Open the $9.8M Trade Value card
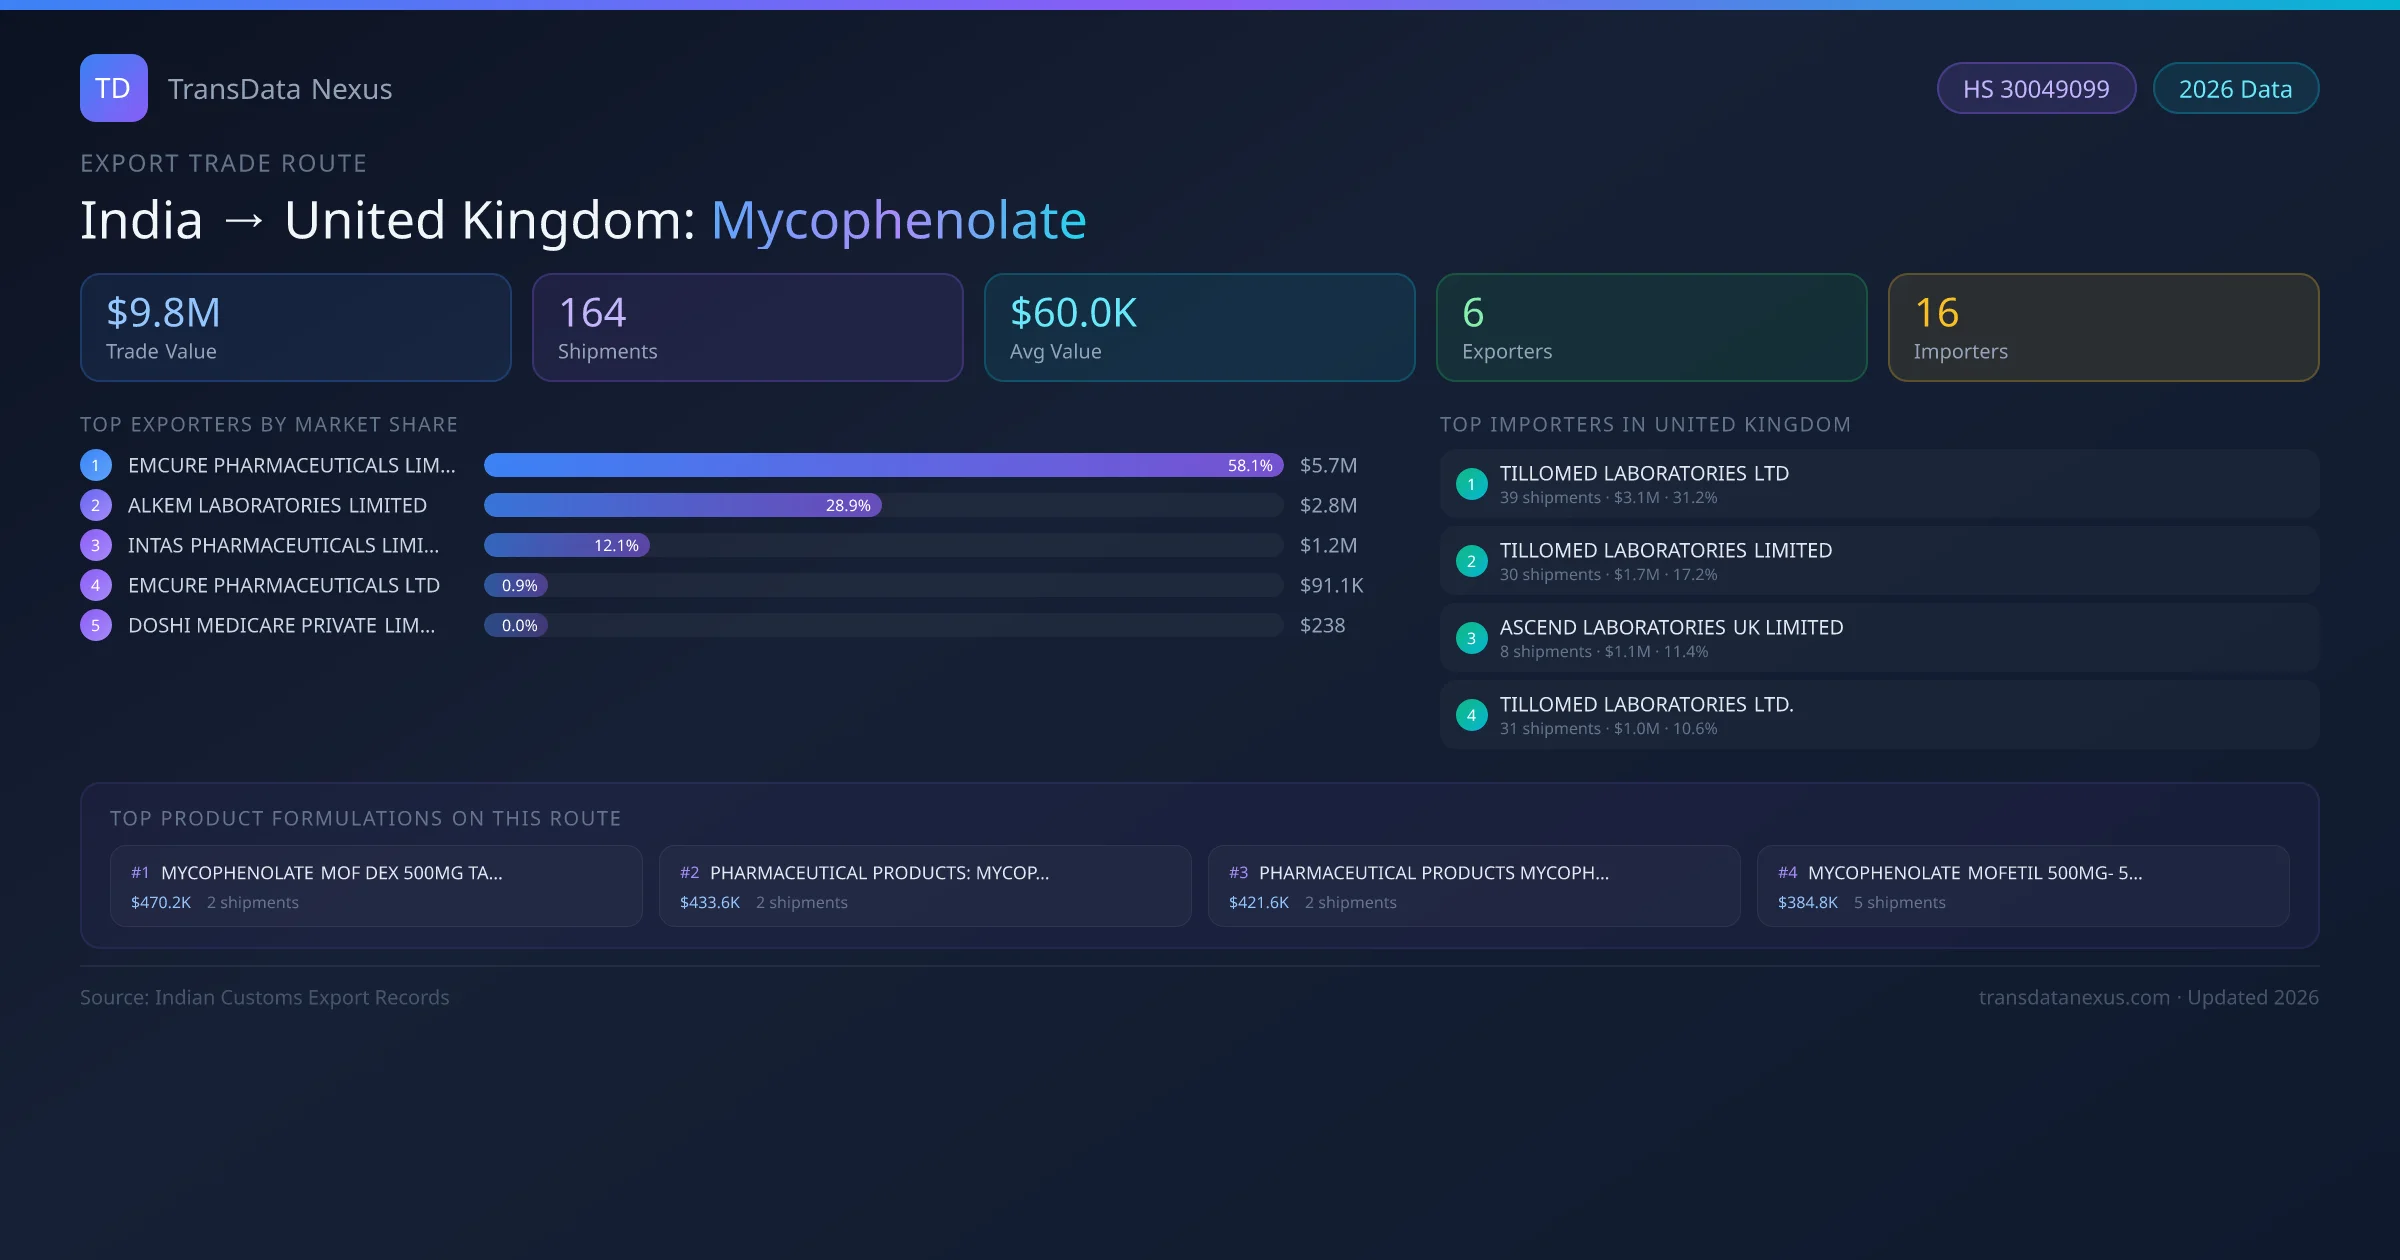Viewport: 2400px width, 1260px height. tap(295, 327)
